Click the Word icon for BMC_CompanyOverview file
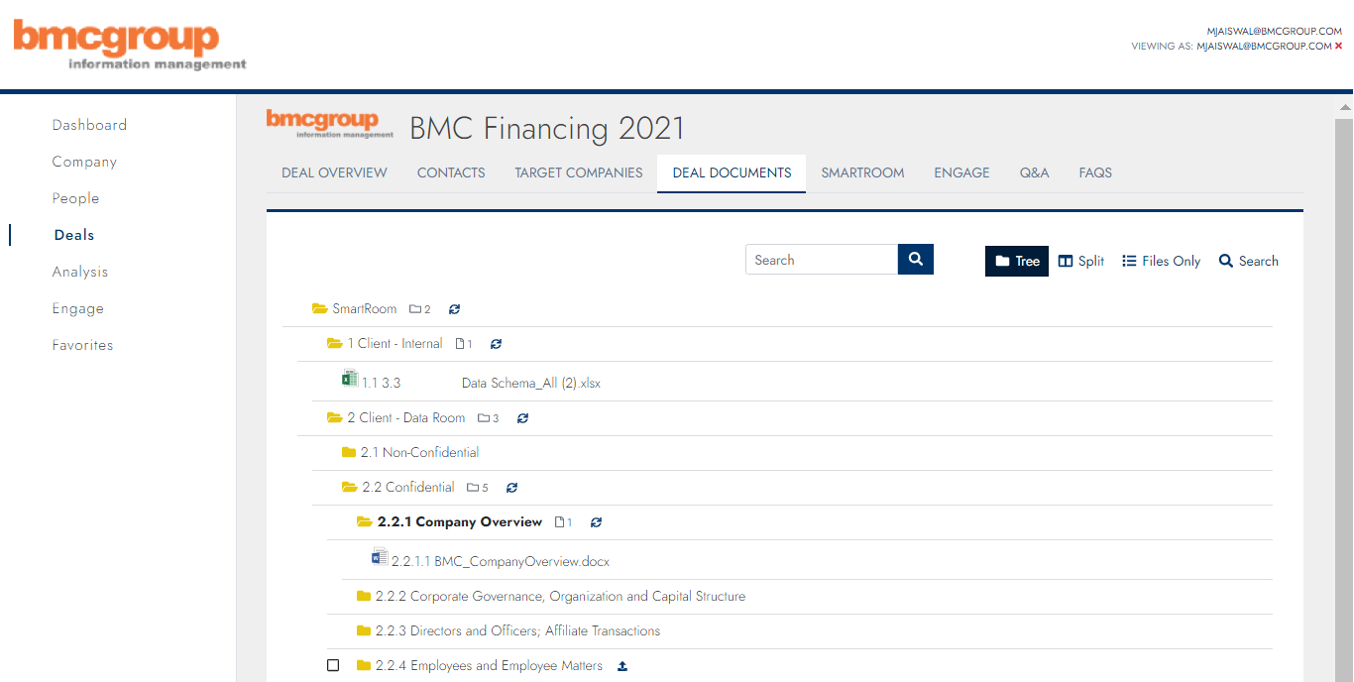The image size is (1354, 682). pos(380,558)
